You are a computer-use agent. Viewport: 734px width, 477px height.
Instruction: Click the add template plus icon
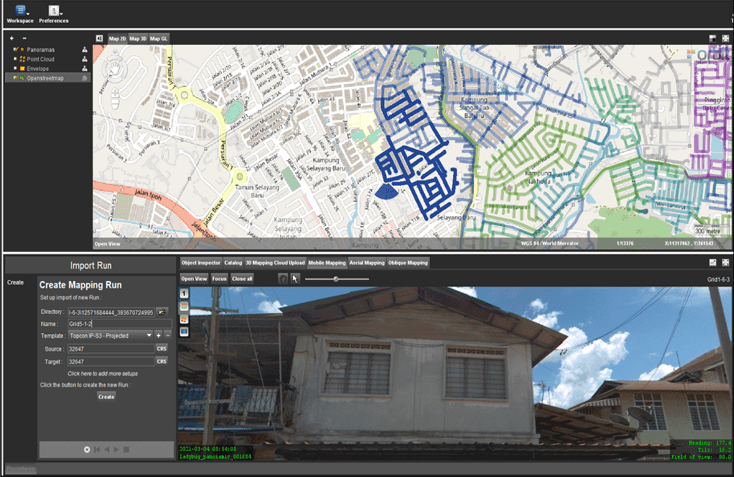point(158,336)
